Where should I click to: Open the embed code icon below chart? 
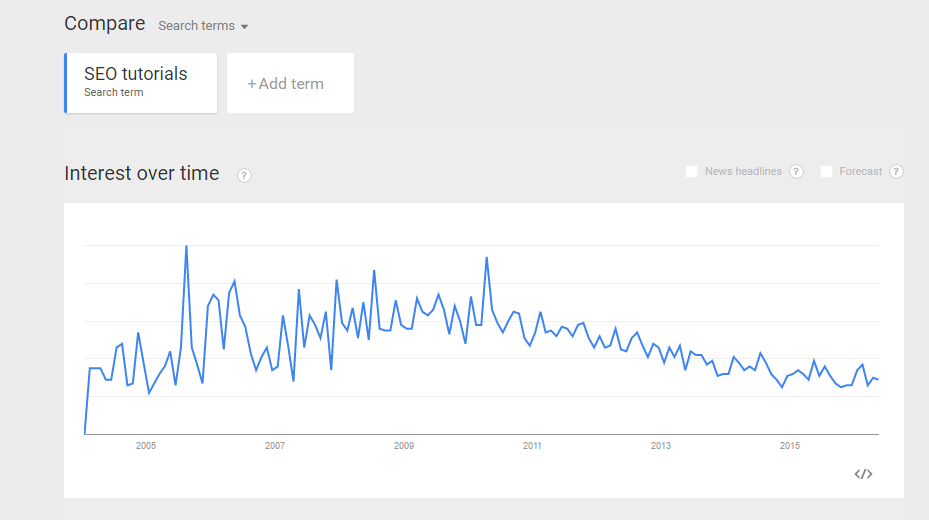coord(863,474)
